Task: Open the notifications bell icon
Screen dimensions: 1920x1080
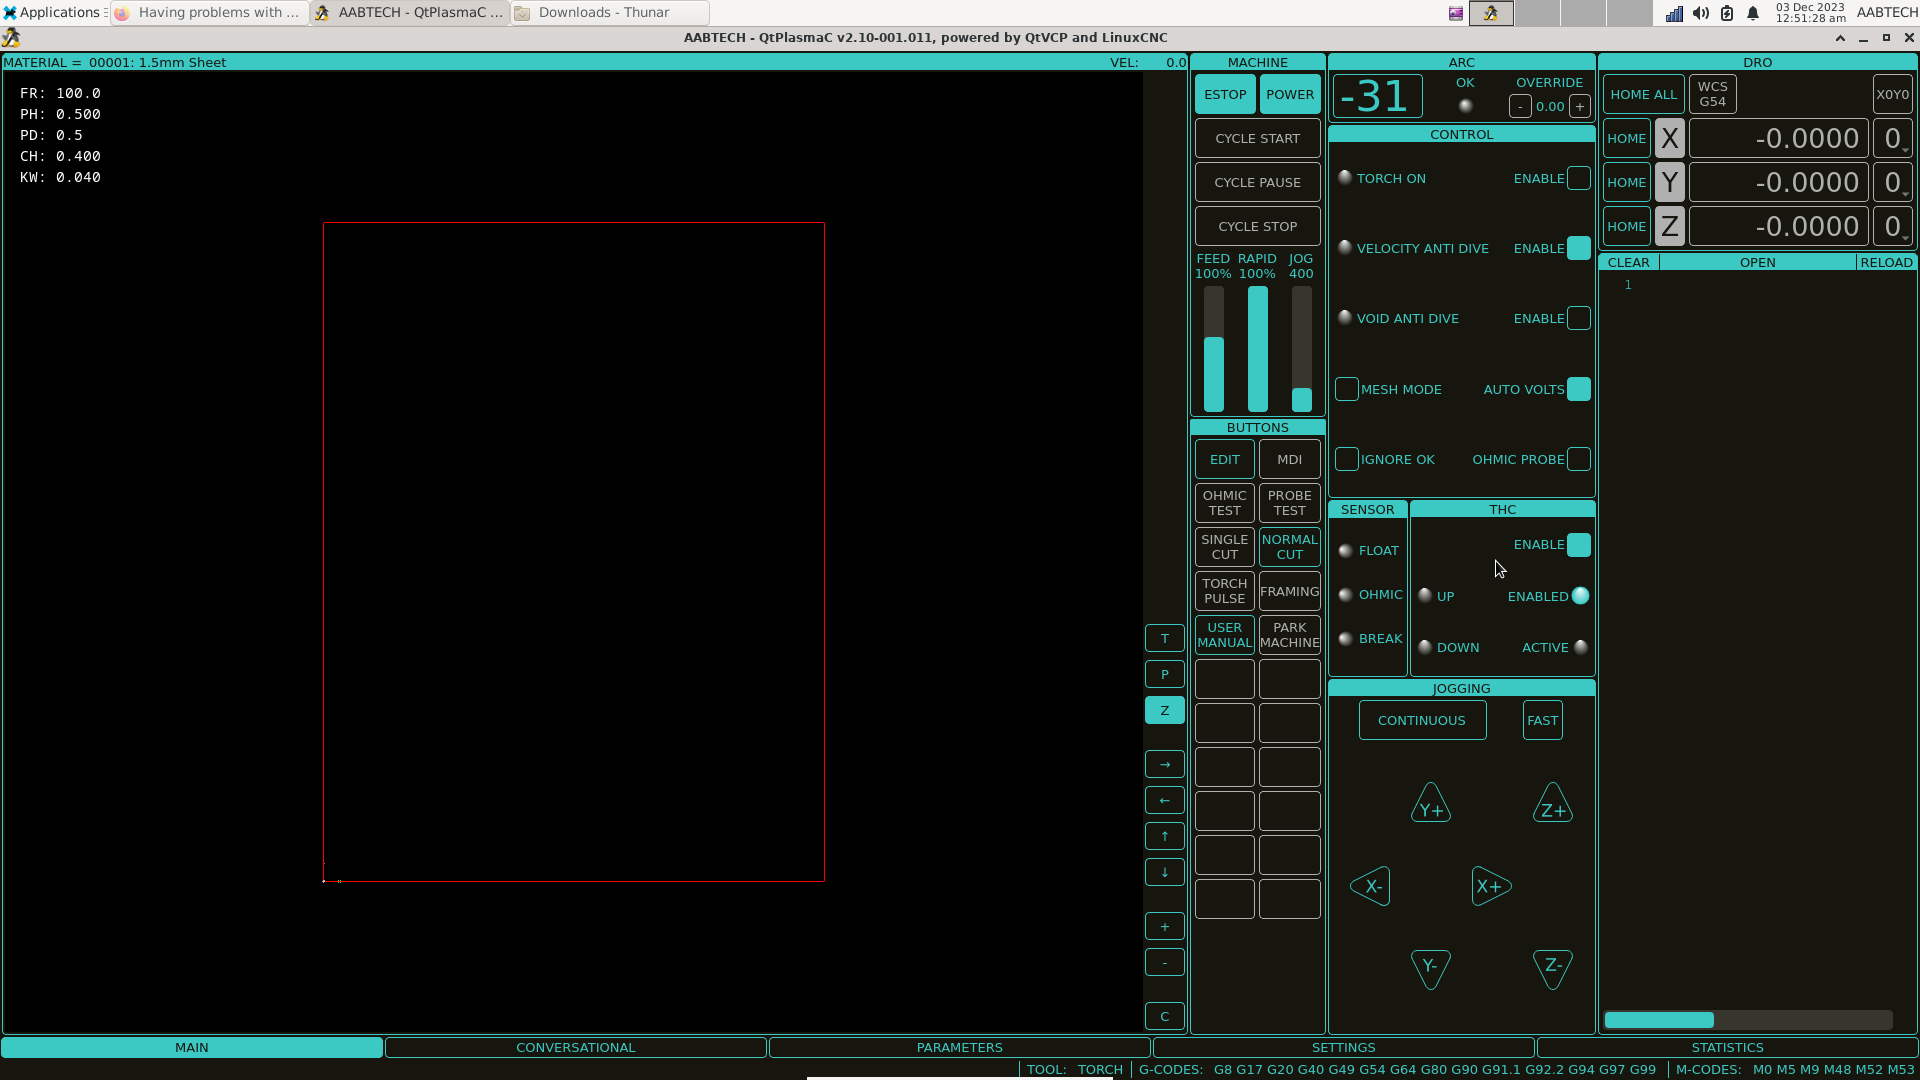Action: 1753,13
